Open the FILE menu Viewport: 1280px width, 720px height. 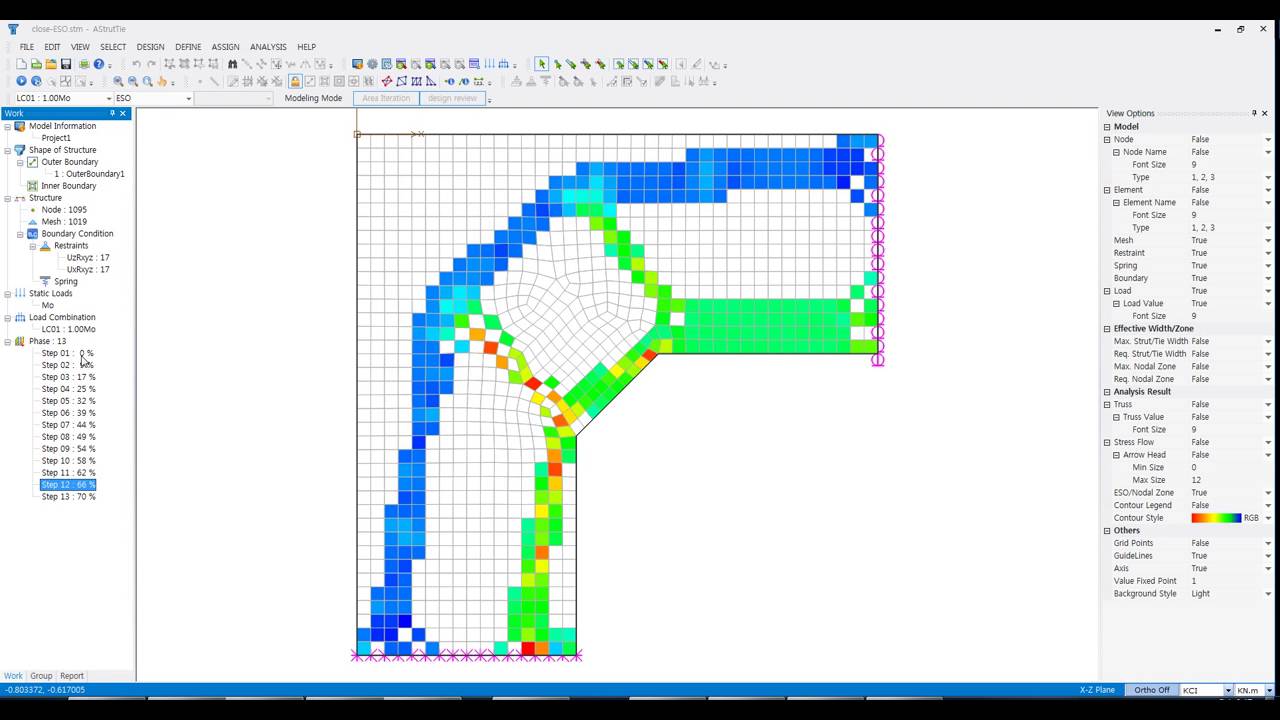tap(27, 47)
